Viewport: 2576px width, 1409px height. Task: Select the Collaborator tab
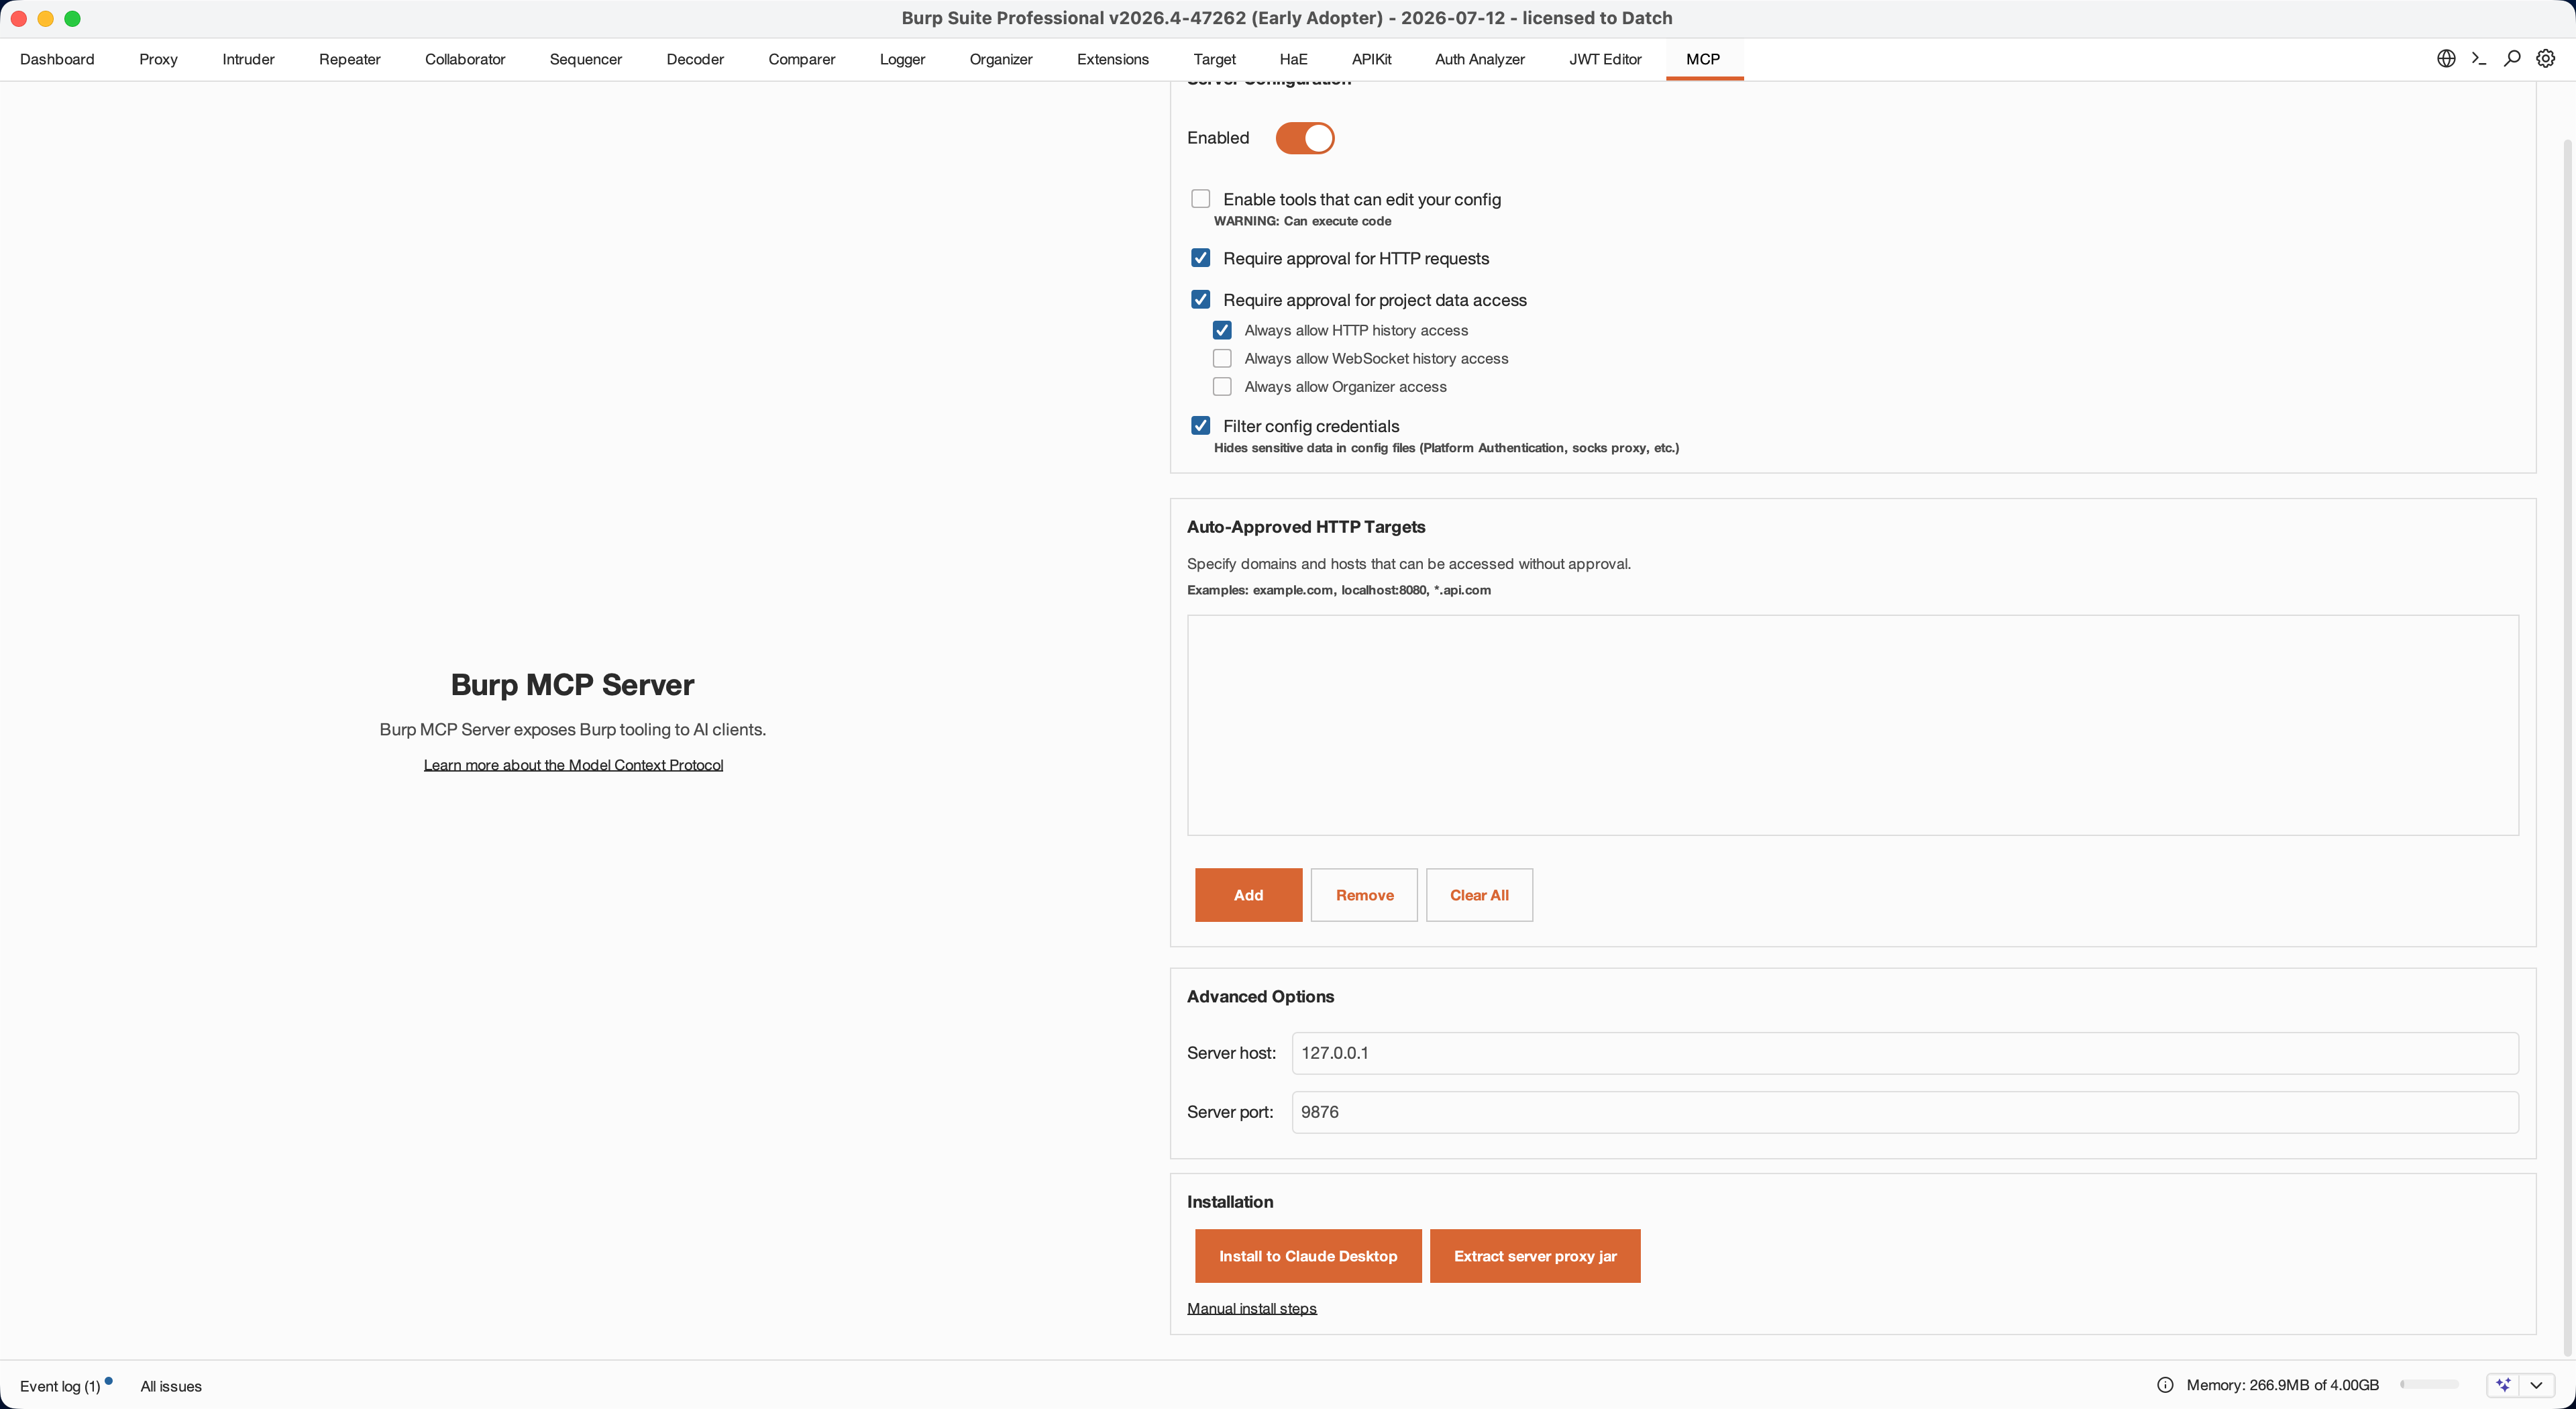(x=465, y=59)
